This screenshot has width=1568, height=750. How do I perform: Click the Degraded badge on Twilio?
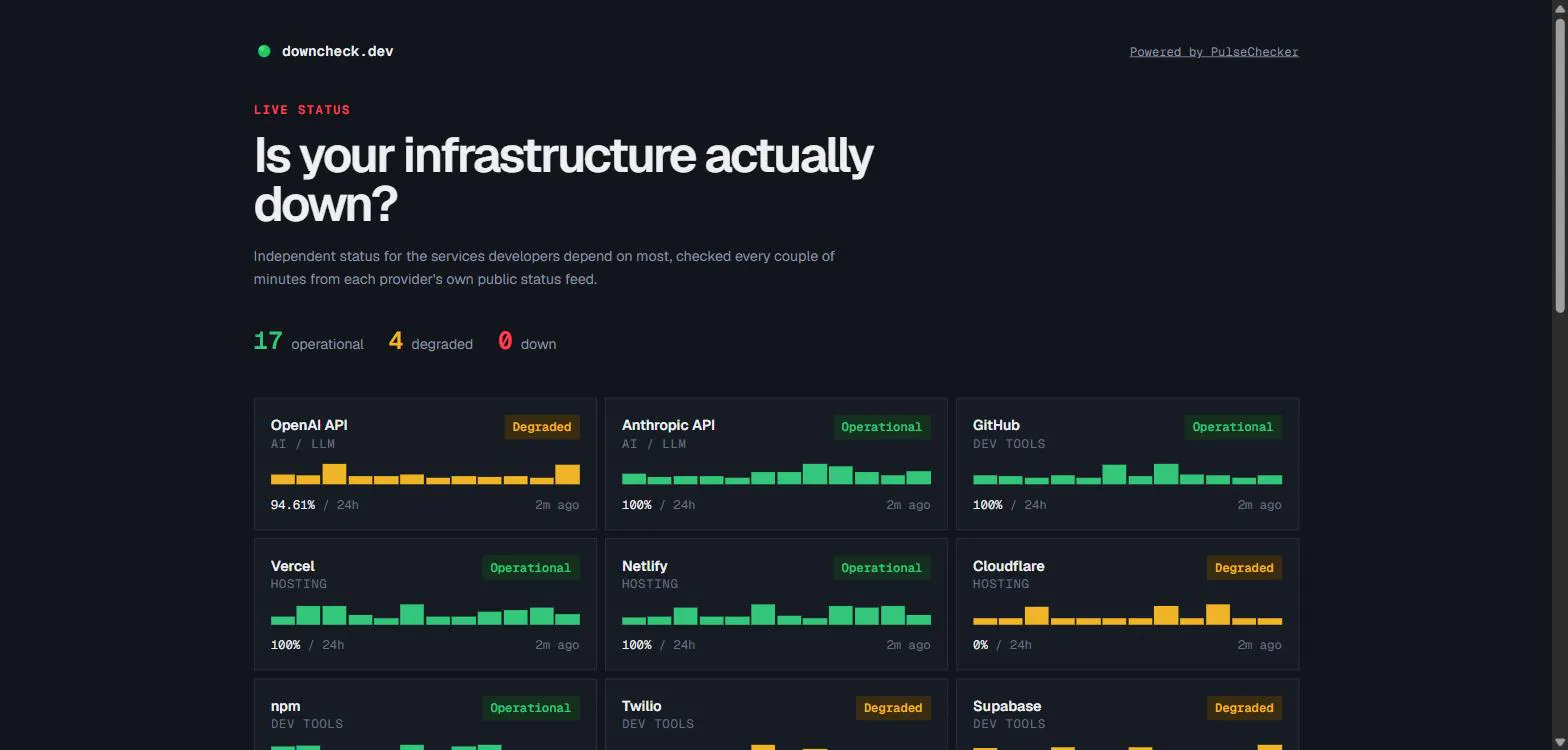click(x=893, y=708)
